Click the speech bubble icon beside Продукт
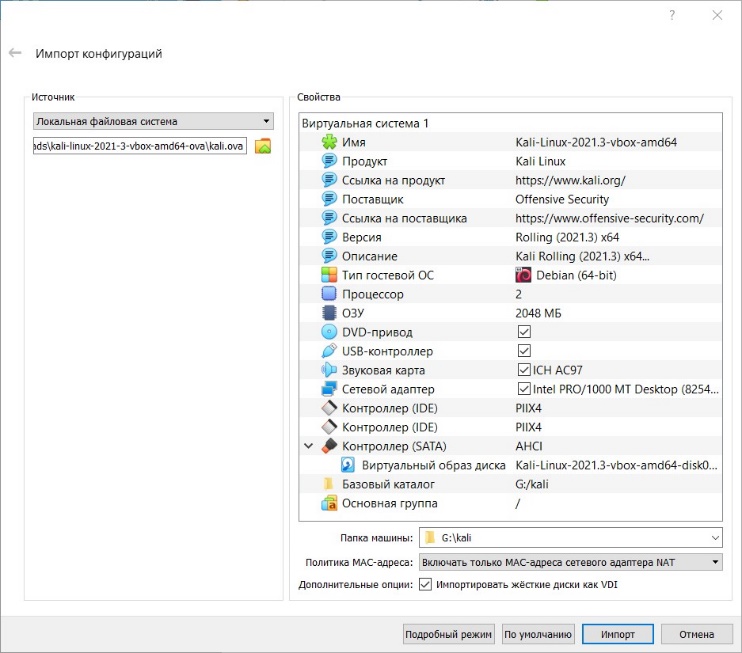Viewport: 742px width, 653px height. pyautogui.click(x=329, y=161)
